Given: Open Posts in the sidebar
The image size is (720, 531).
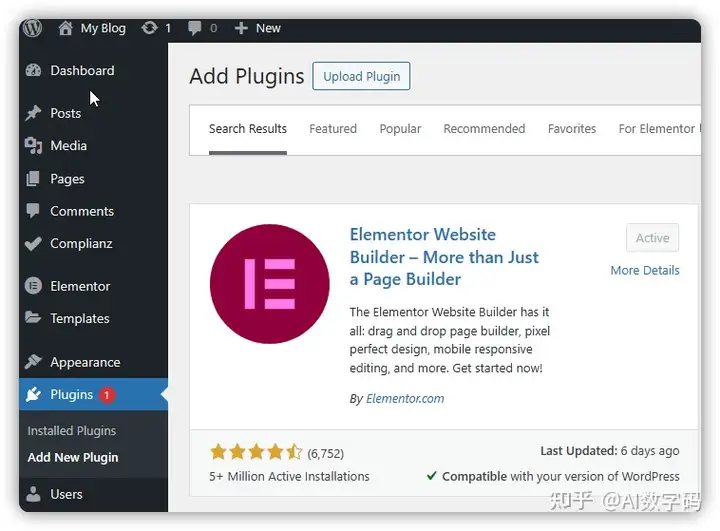Looking at the screenshot, I should 66,113.
